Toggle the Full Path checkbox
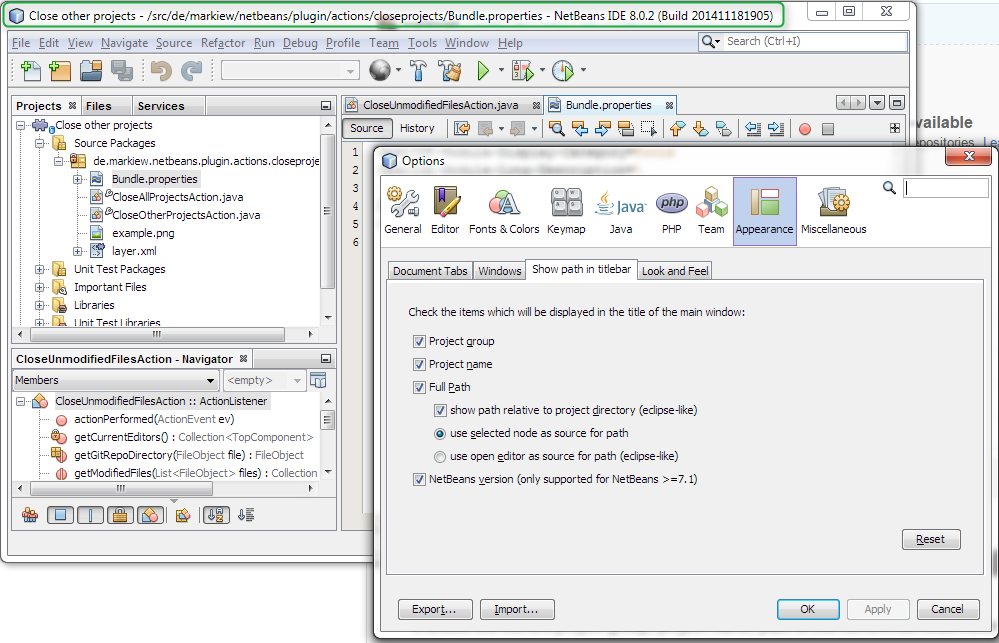 coord(419,387)
